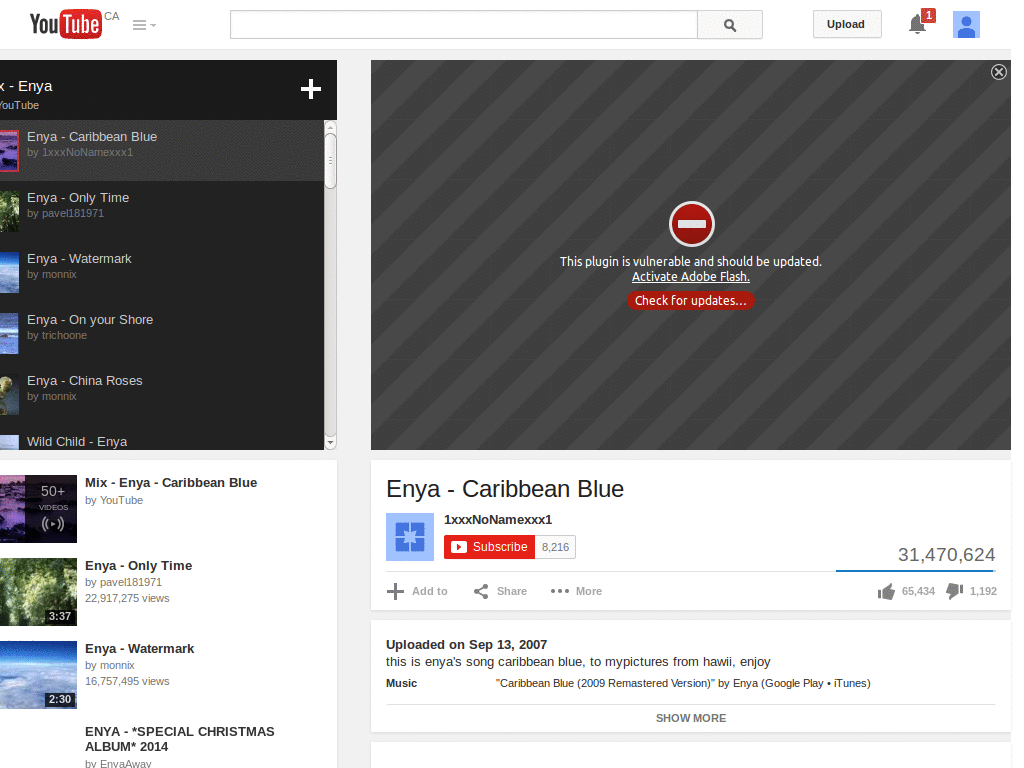Click Enya - Watermark playlist thumbnail
1024x768 pixels.
coord(9,272)
